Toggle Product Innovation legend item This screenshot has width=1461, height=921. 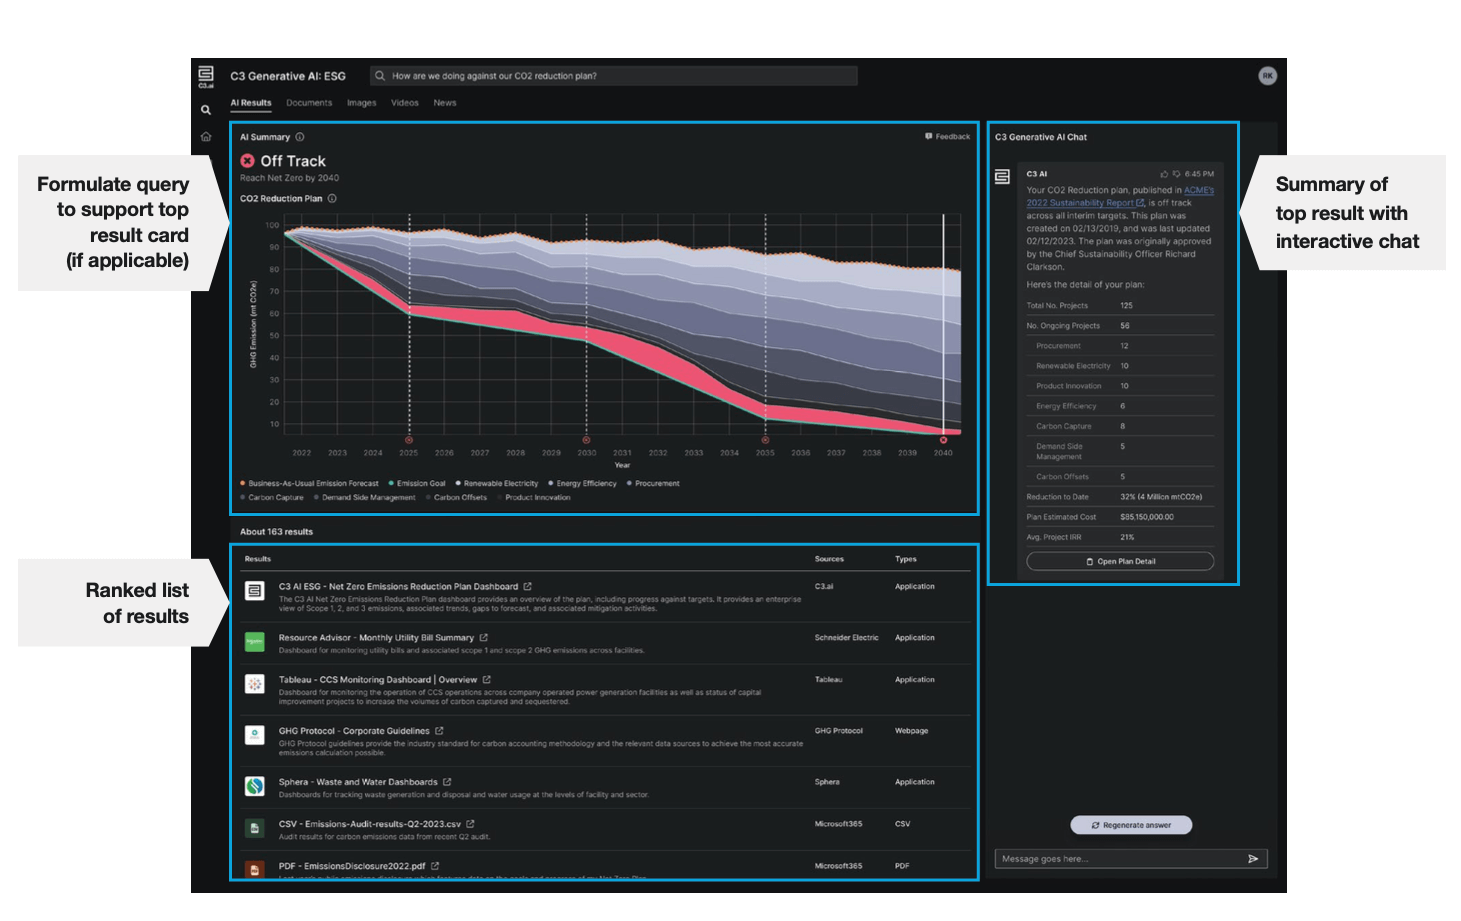533,497
